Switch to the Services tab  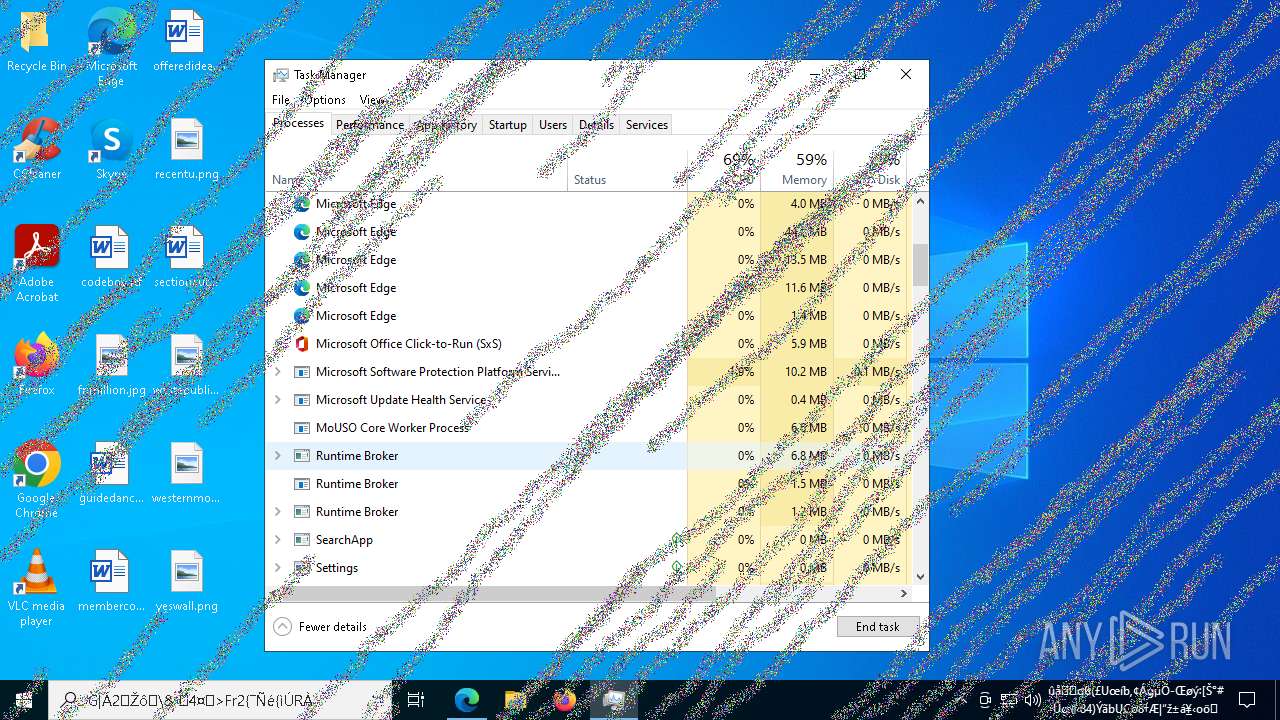[647, 125]
